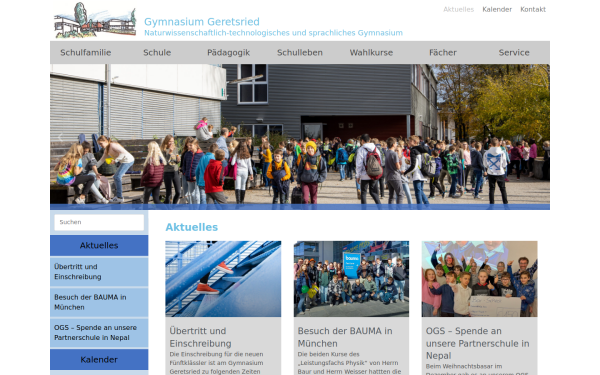Go to previous slideshow image arrow
The width and height of the screenshot is (600, 375).
[60, 137]
